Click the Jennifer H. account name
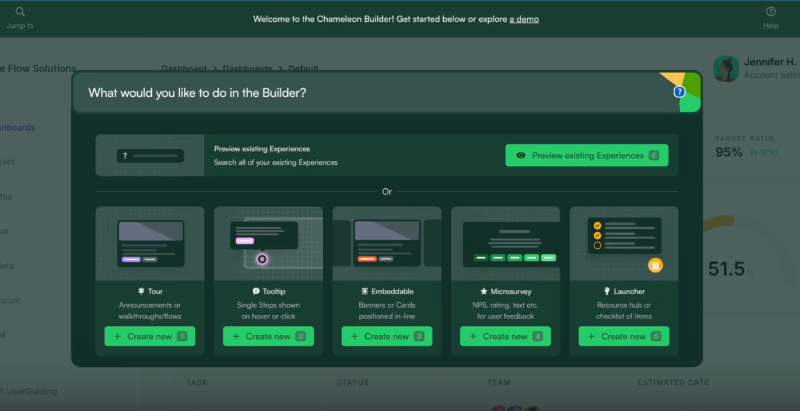 click(x=769, y=62)
